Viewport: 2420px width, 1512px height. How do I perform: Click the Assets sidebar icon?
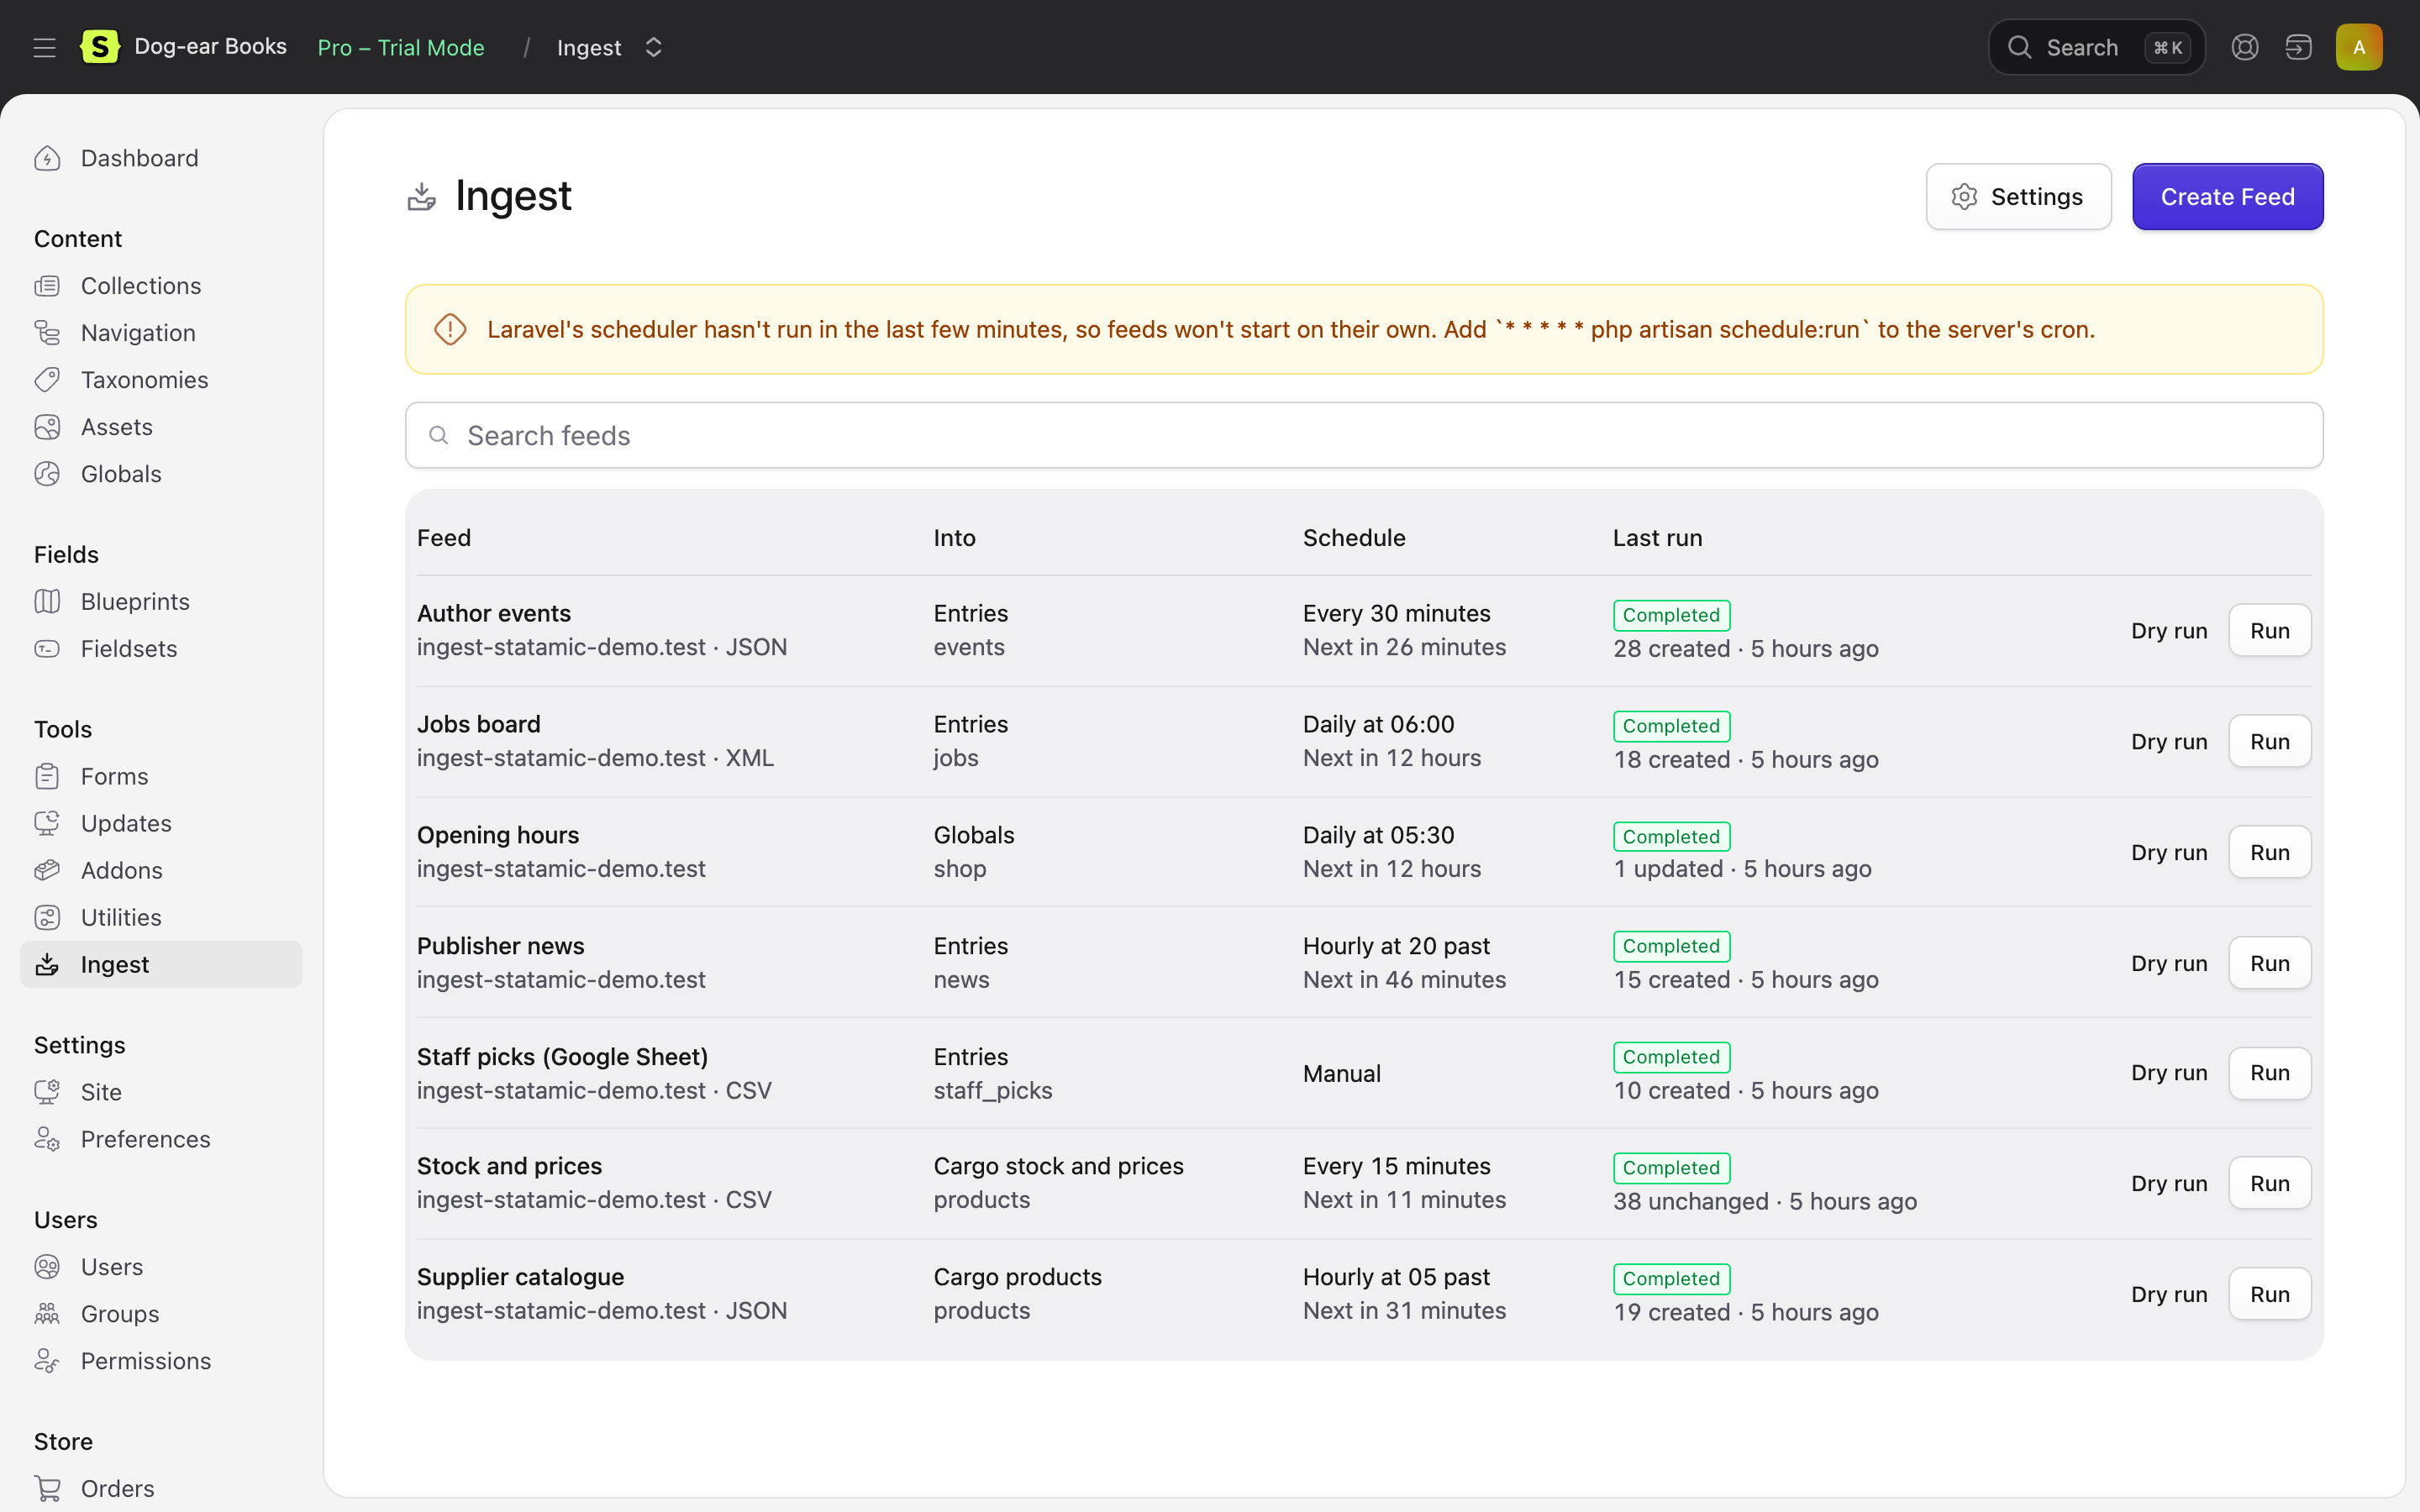pyautogui.click(x=47, y=427)
